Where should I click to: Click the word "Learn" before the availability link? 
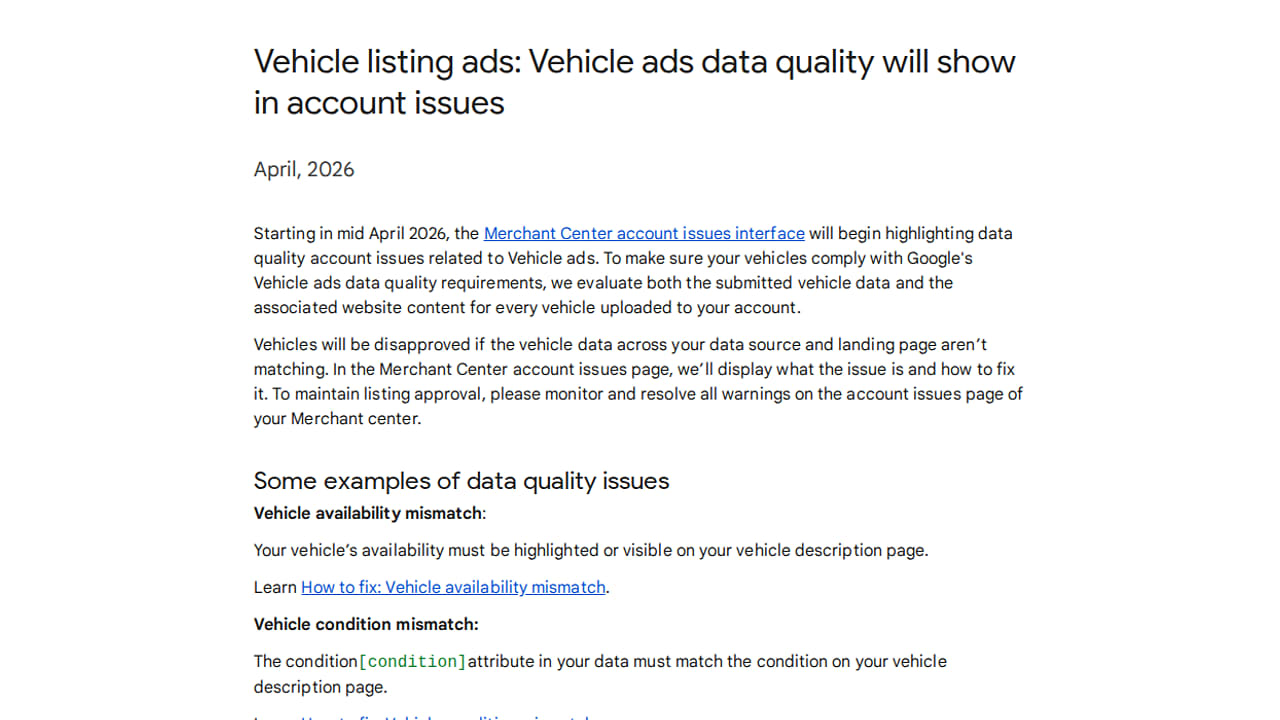tap(275, 587)
